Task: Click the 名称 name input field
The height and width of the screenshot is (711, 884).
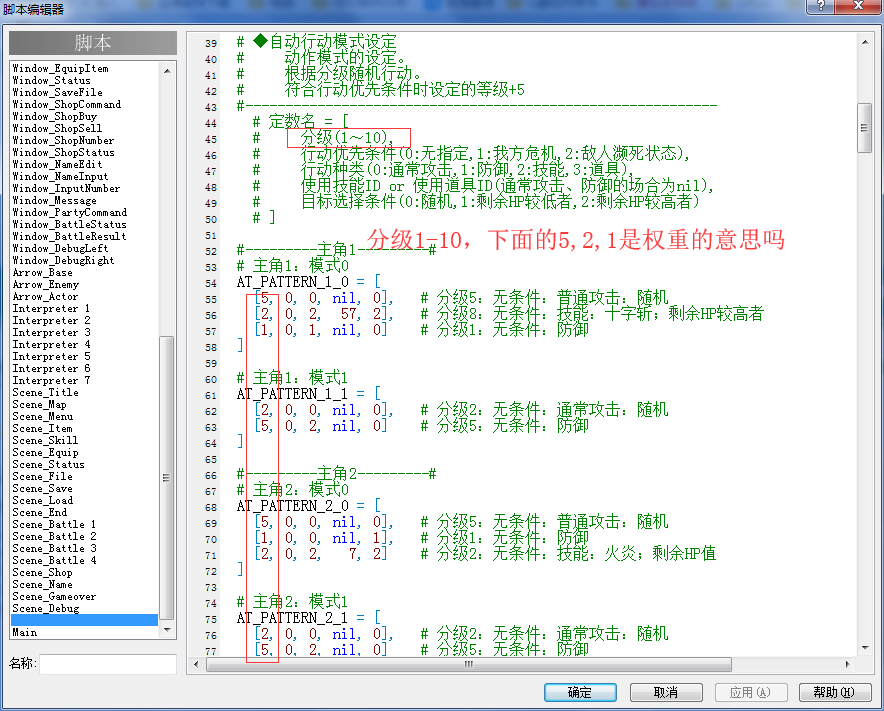Action: coord(108,664)
